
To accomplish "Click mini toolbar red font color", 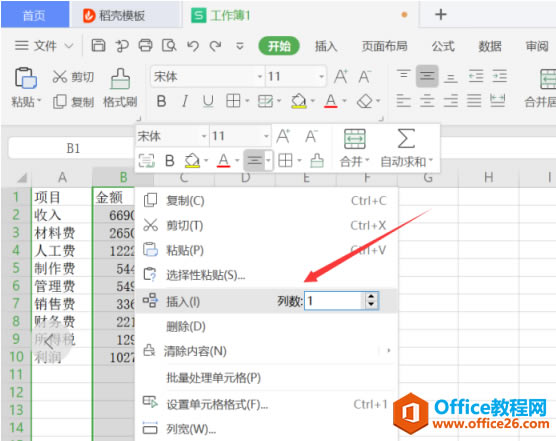I will point(223,161).
